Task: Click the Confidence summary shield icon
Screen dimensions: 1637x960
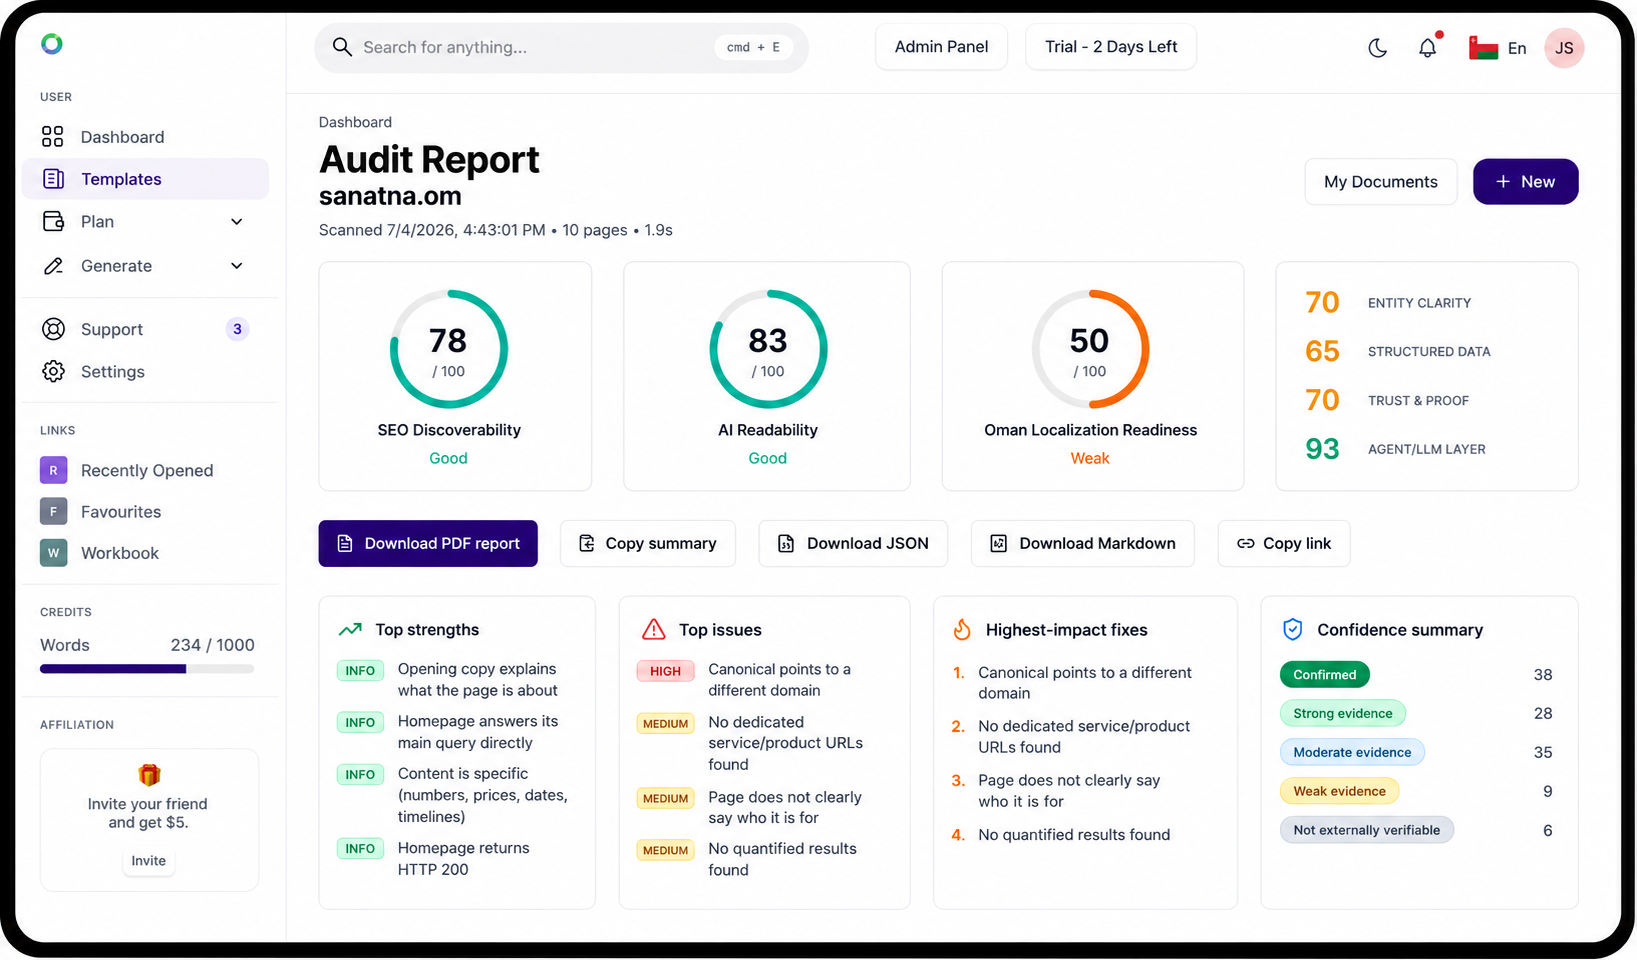Action: click(1292, 629)
